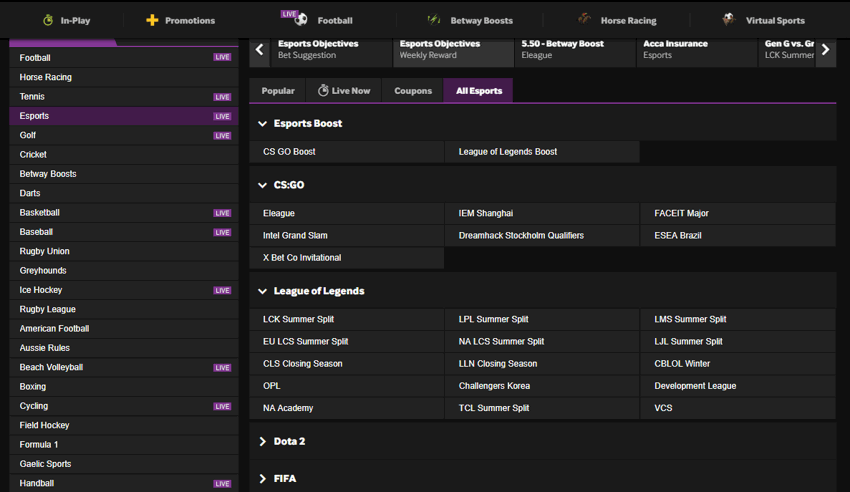Open the Coupons tab

coord(413,90)
